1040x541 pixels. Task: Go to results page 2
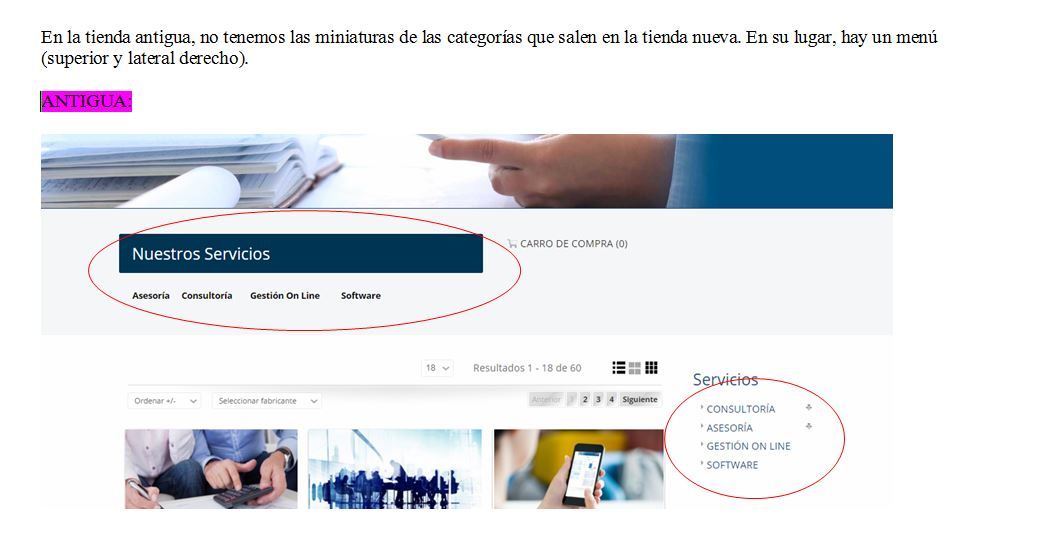point(585,399)
